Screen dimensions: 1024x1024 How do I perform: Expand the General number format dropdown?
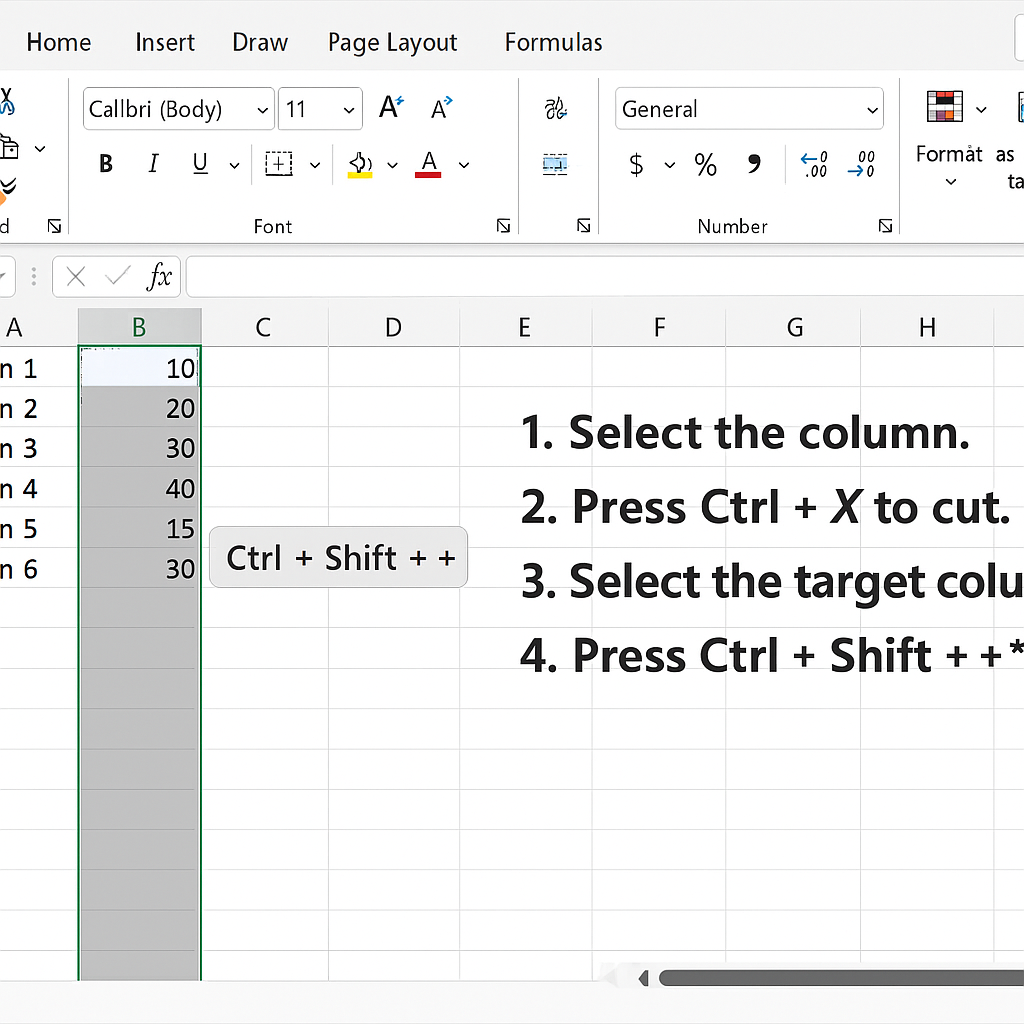coord(872,110)
